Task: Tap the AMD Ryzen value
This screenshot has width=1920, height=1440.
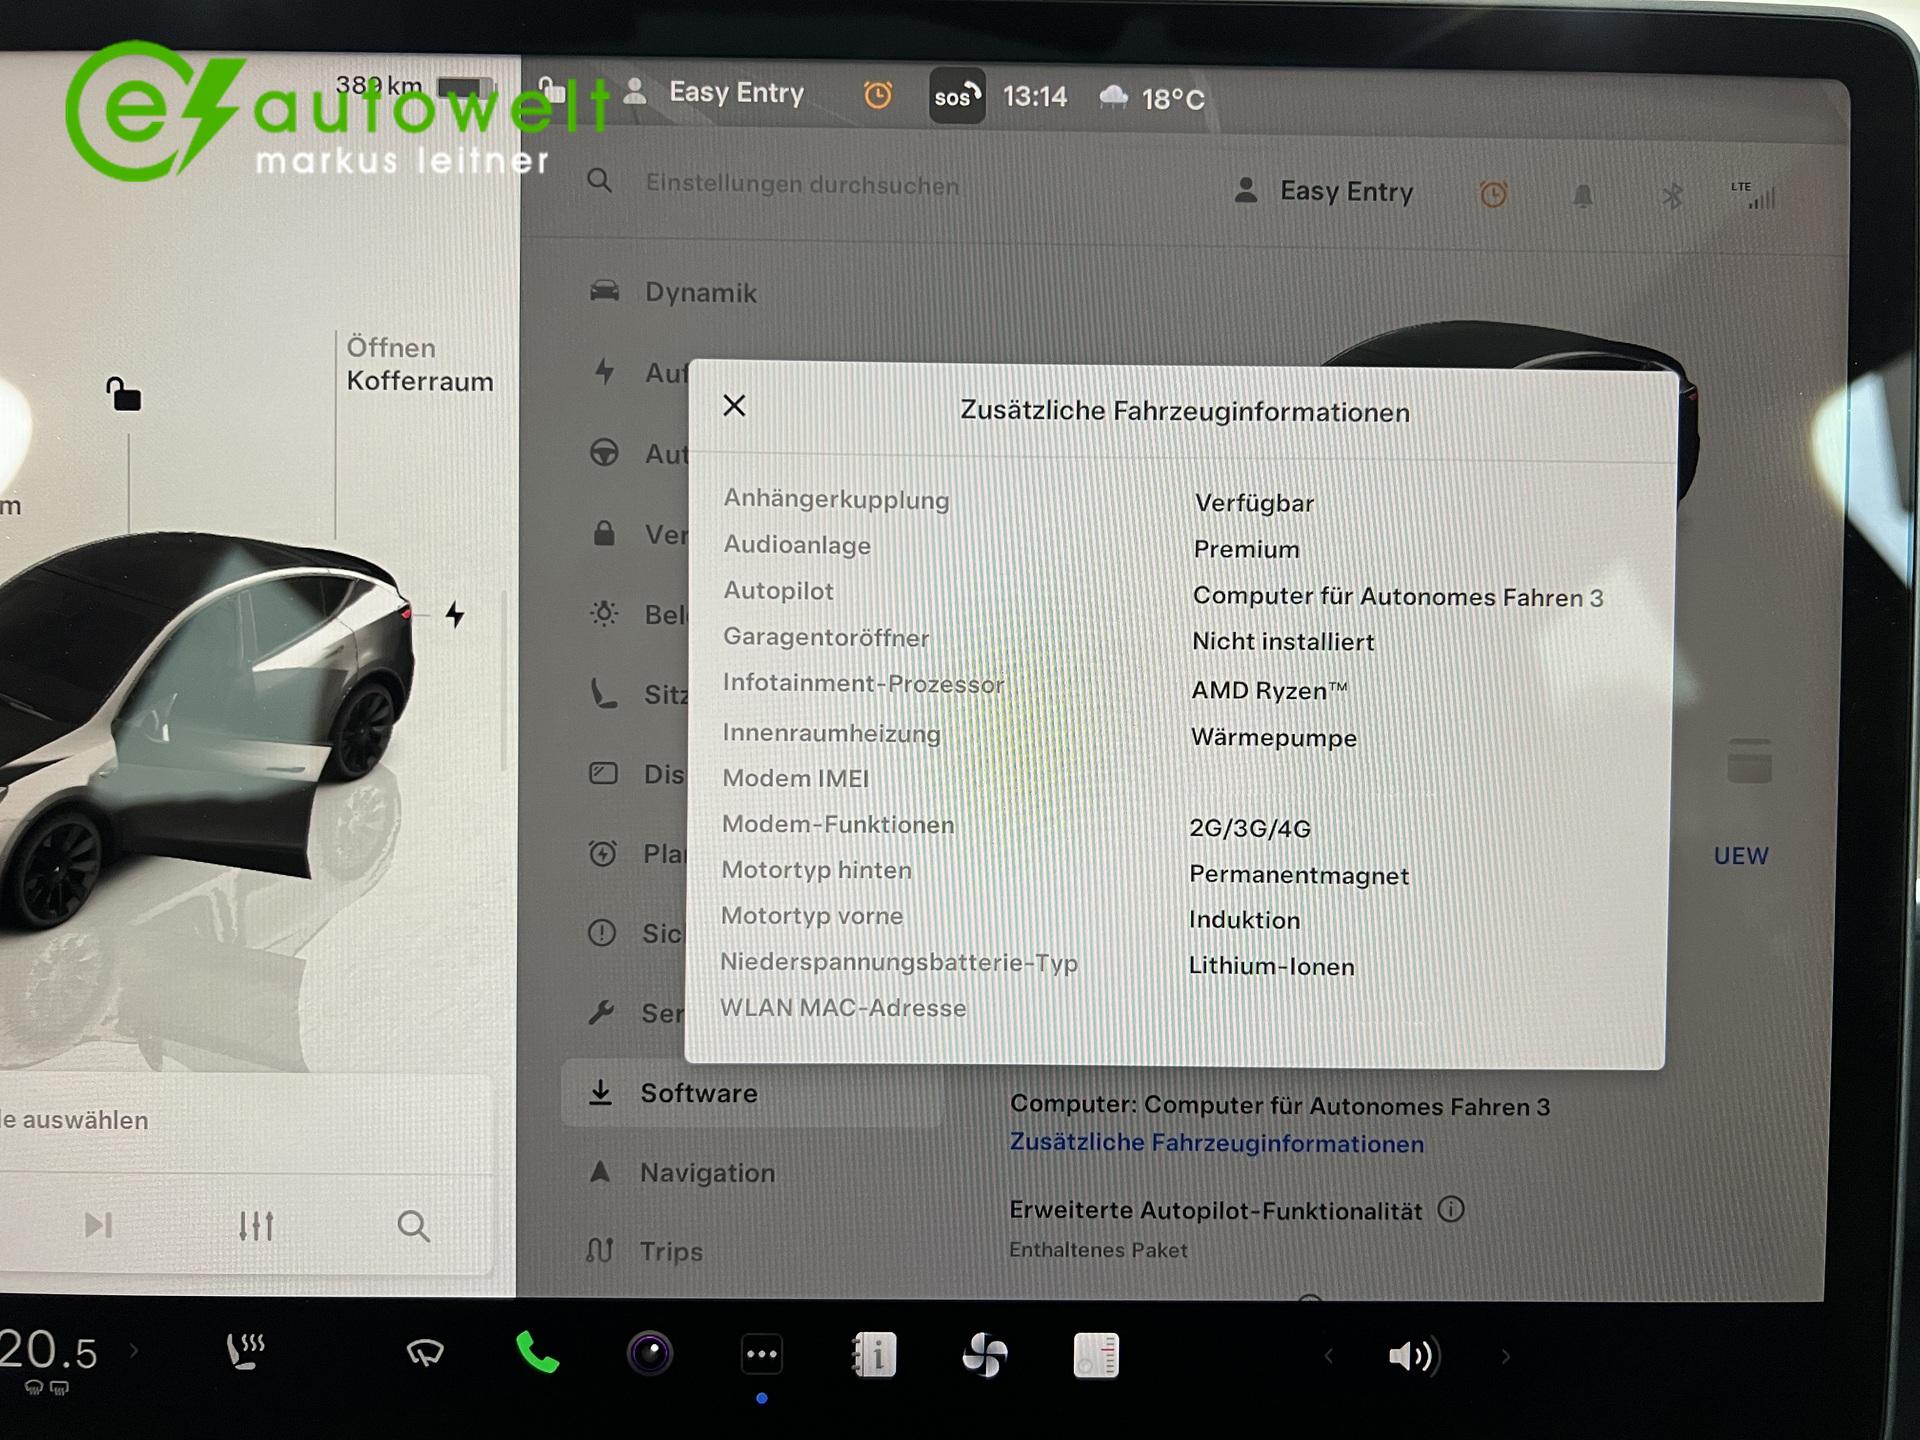Action: click(x=1269, y=690)
